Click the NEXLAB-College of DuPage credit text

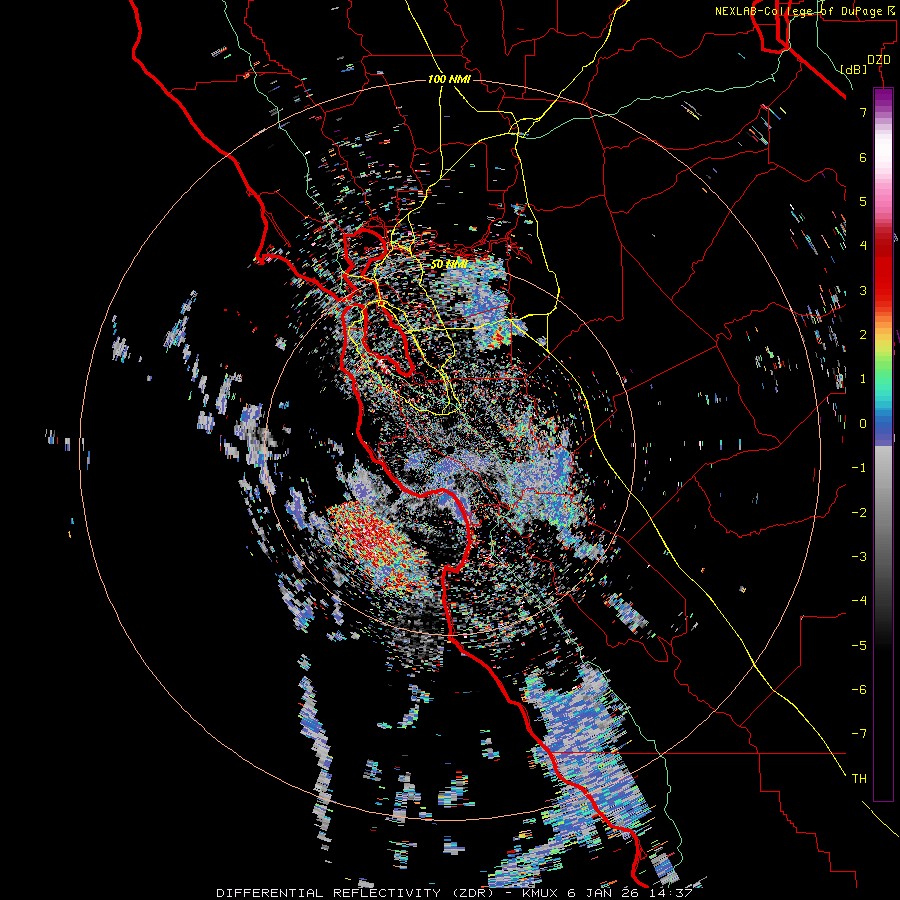(805, 11)
